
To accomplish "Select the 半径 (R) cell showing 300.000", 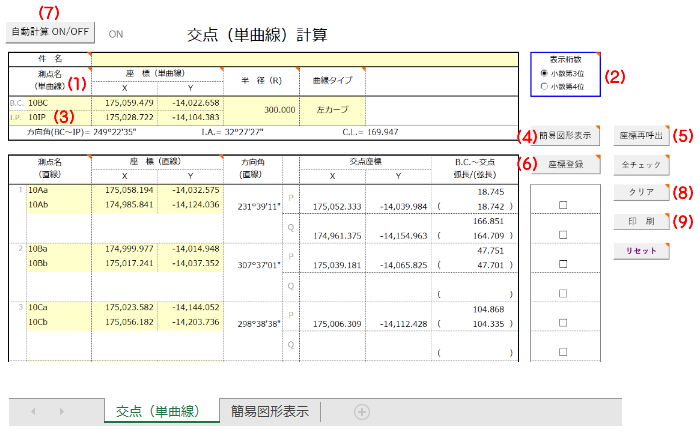I will tap(265, 110).
